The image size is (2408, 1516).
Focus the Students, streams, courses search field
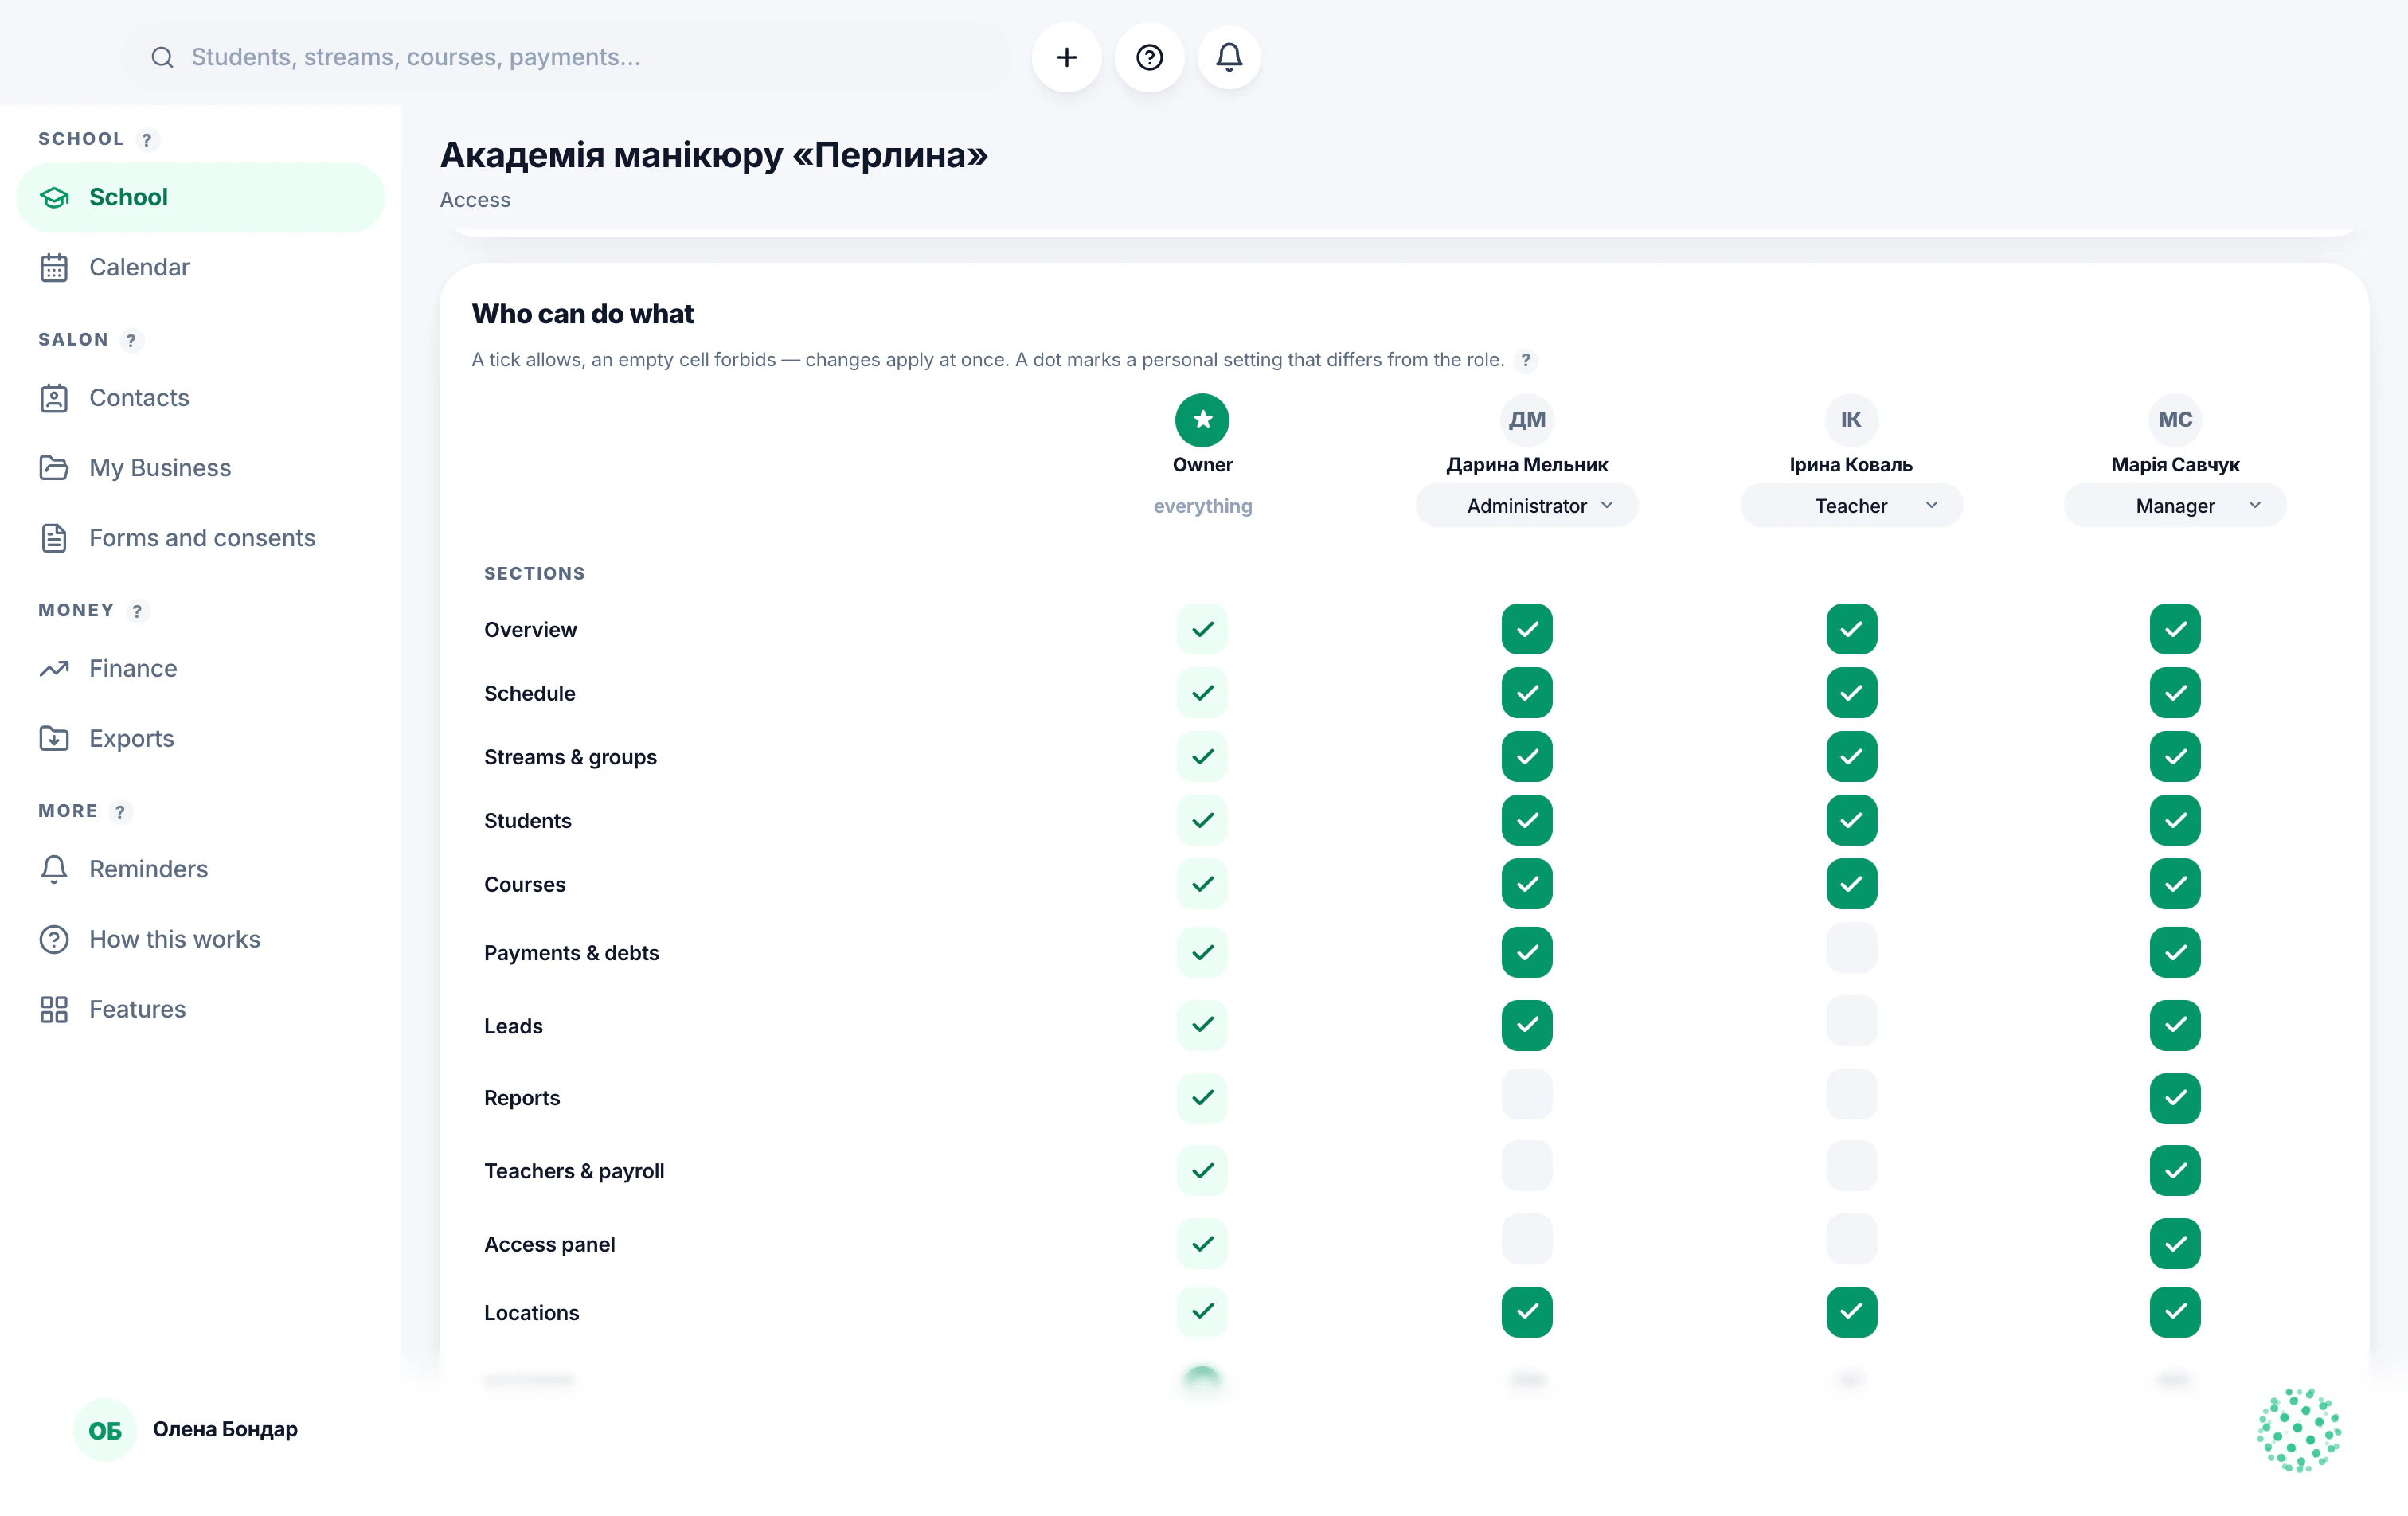click(568, 57)
